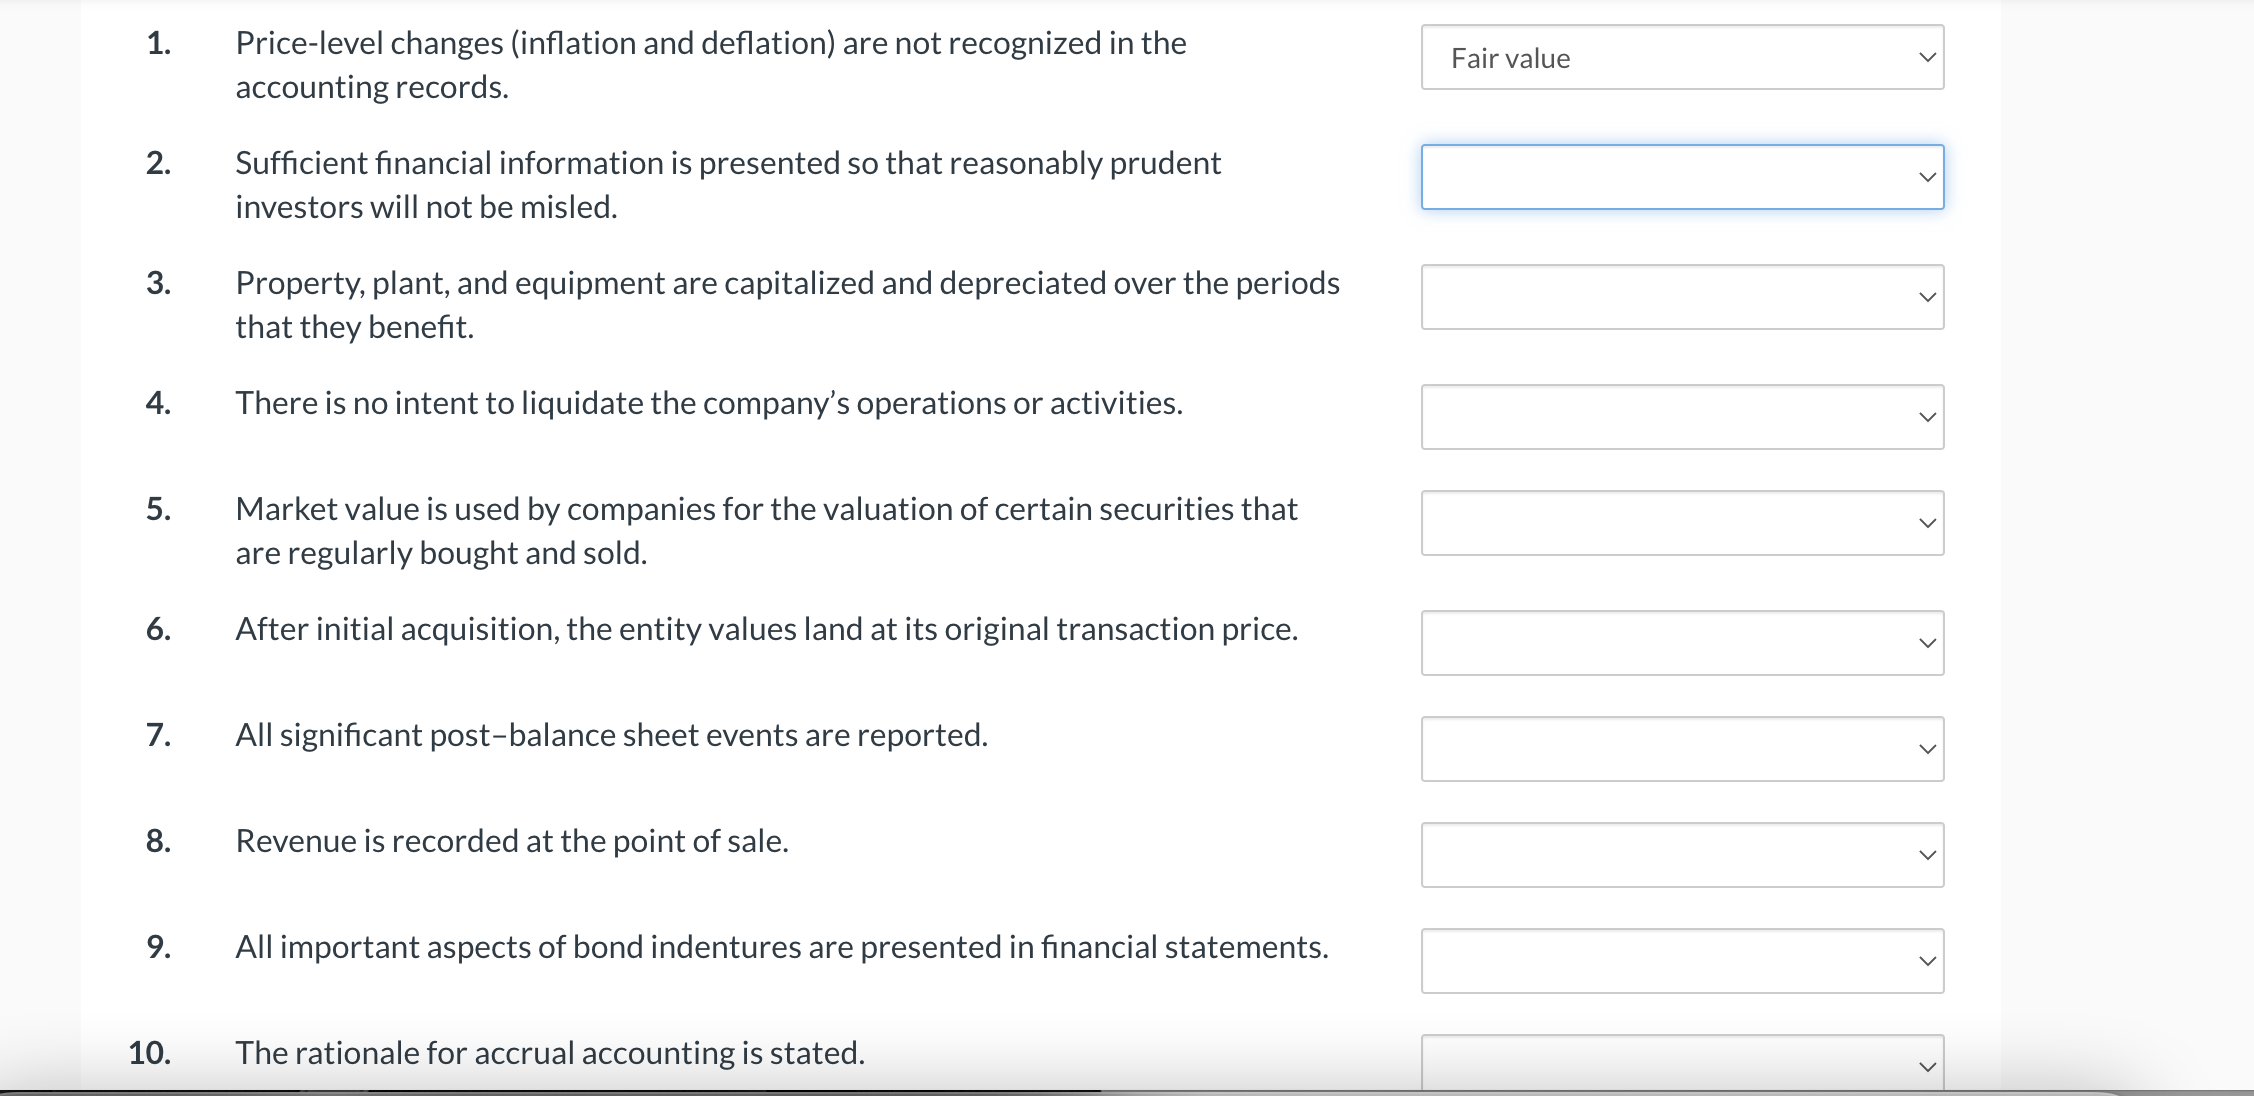Image resolution: width=2254 pixels, height=1096 pixels.
Task: Open the Fair value dropdown for question 1
Action: tap(1680, 57)
